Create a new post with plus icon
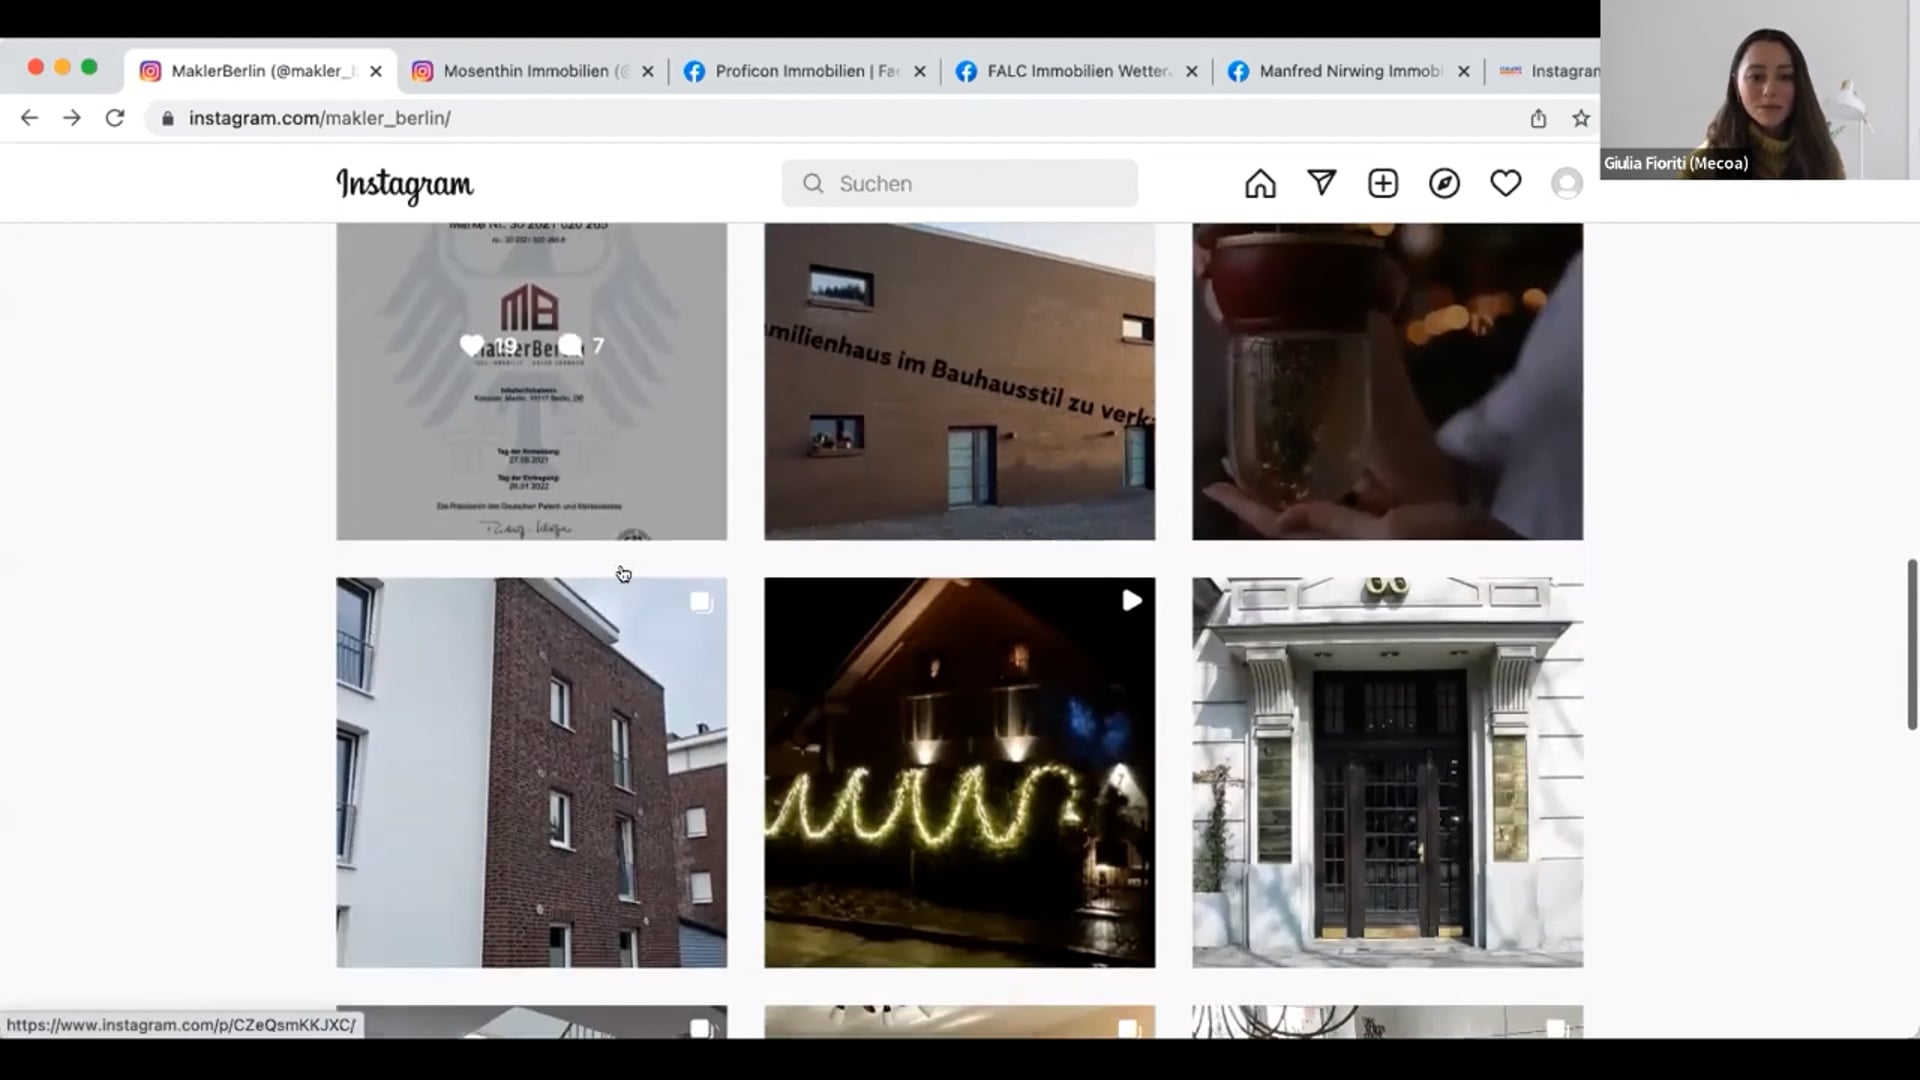The width and height of the screenshot is (1920, 1080). (x=1383, y=184)
